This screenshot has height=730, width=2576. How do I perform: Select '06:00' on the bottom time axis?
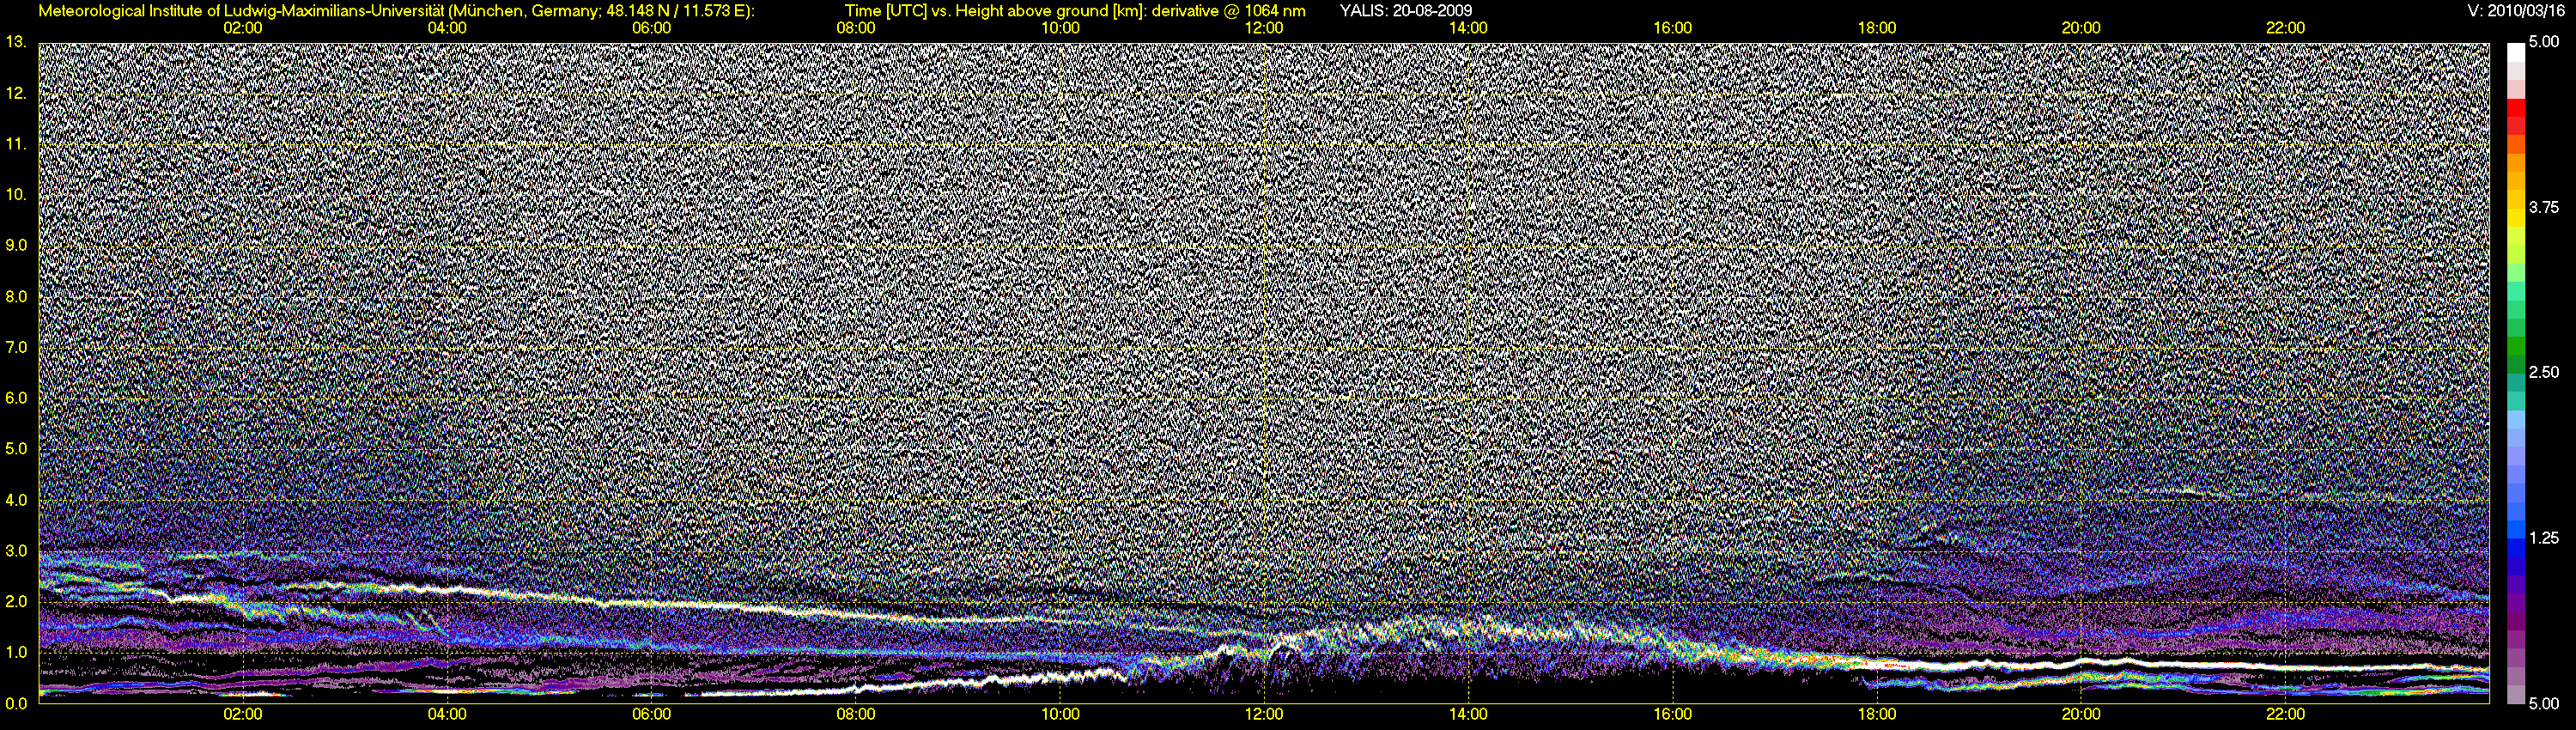pos(652,715)
